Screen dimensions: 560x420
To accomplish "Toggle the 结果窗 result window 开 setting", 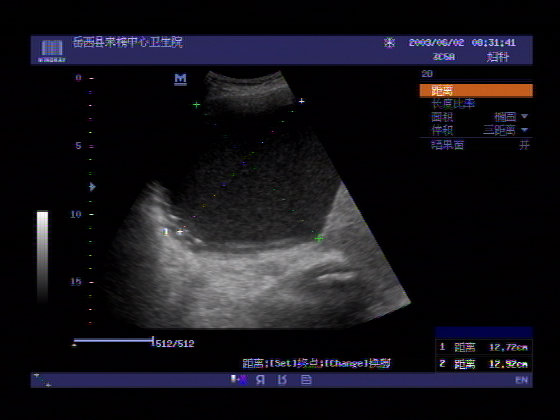I will point(524,145).
